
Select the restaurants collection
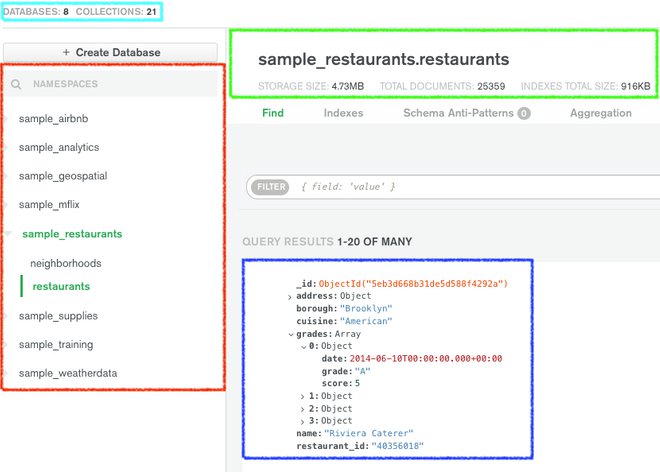pyautogui.click(x=61, y=286)
